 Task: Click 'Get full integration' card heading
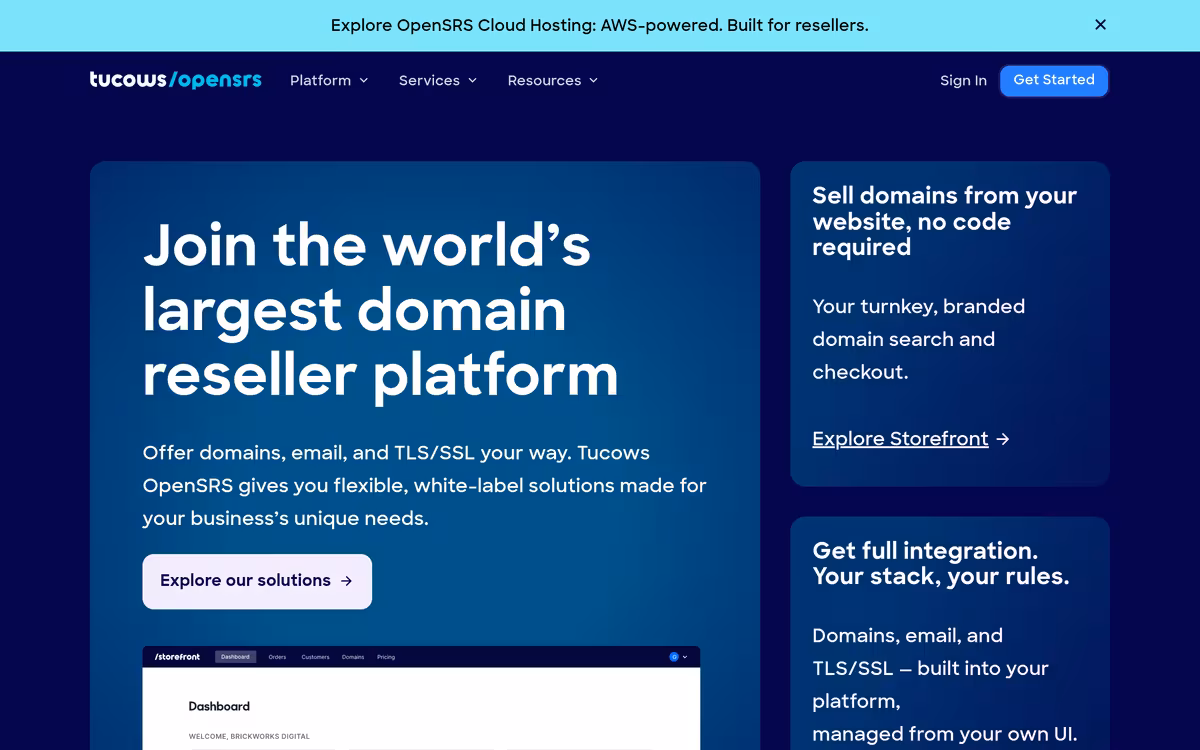[x=941, y=564]
